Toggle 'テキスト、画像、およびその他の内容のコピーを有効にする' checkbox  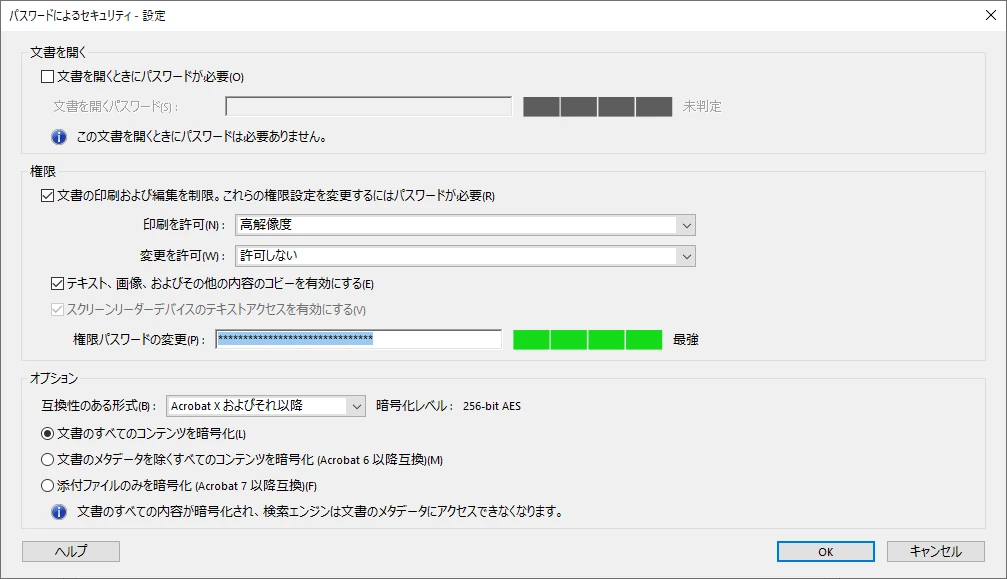click(58, 283)
